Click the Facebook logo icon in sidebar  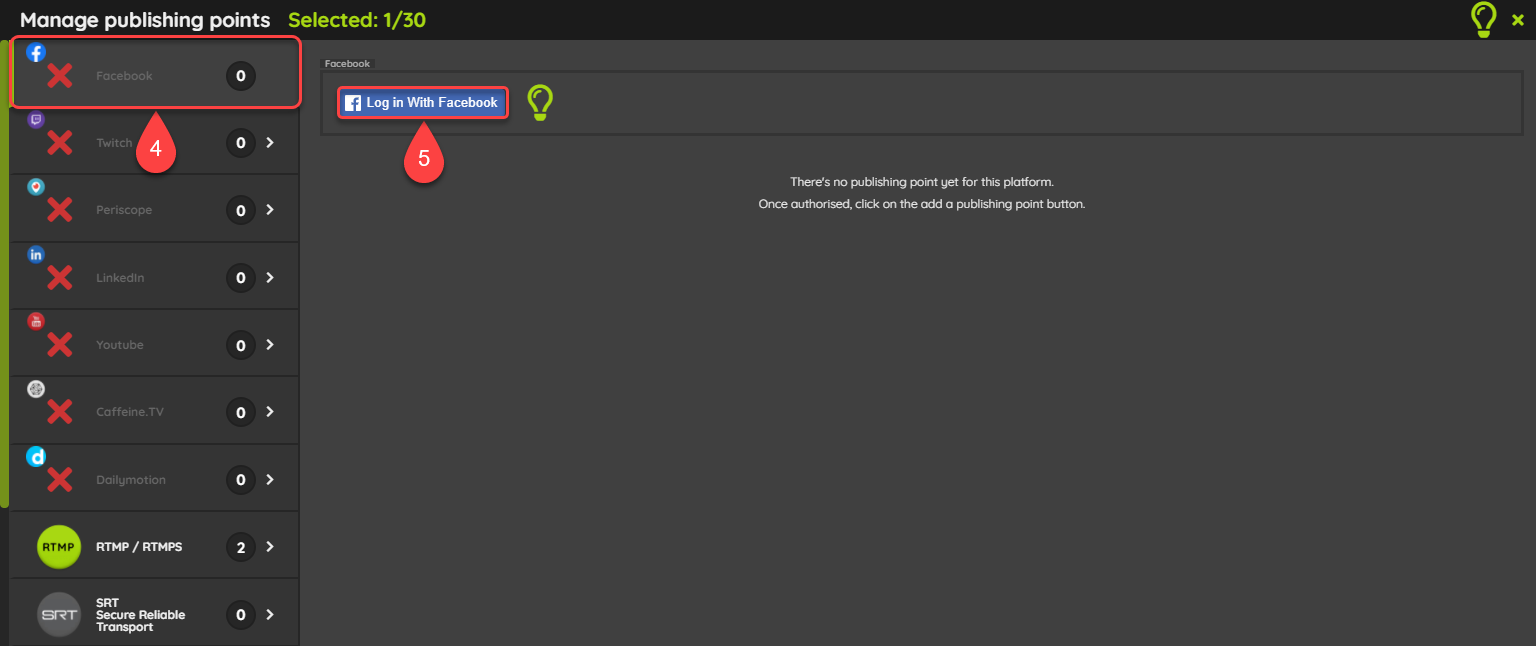(x=36, y=52)
